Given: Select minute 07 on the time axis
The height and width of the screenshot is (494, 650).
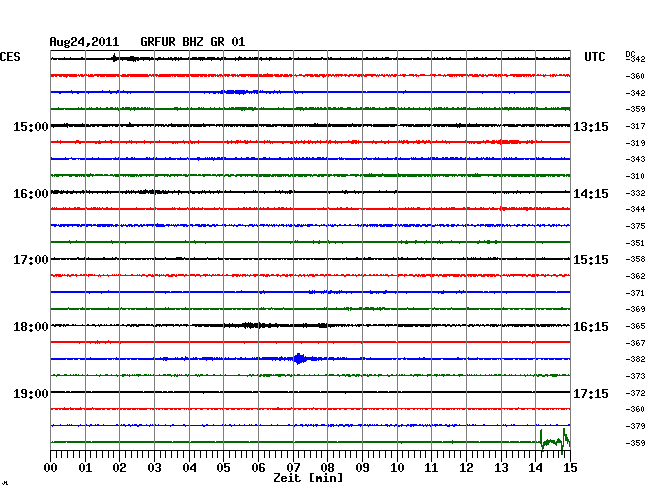Looking at the screenshot, I should coord(293,468).
